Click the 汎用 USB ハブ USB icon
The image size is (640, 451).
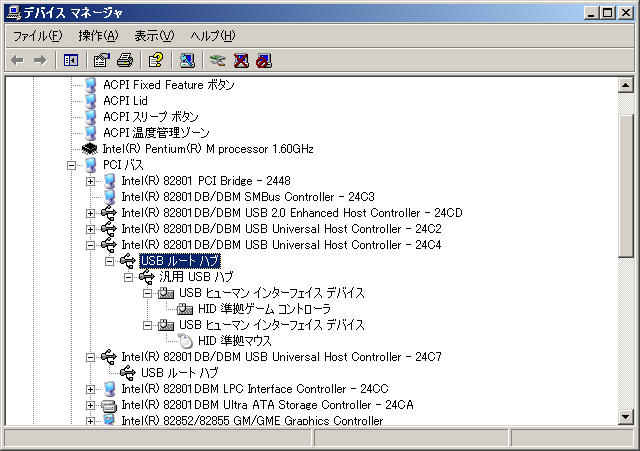(147, 277)
